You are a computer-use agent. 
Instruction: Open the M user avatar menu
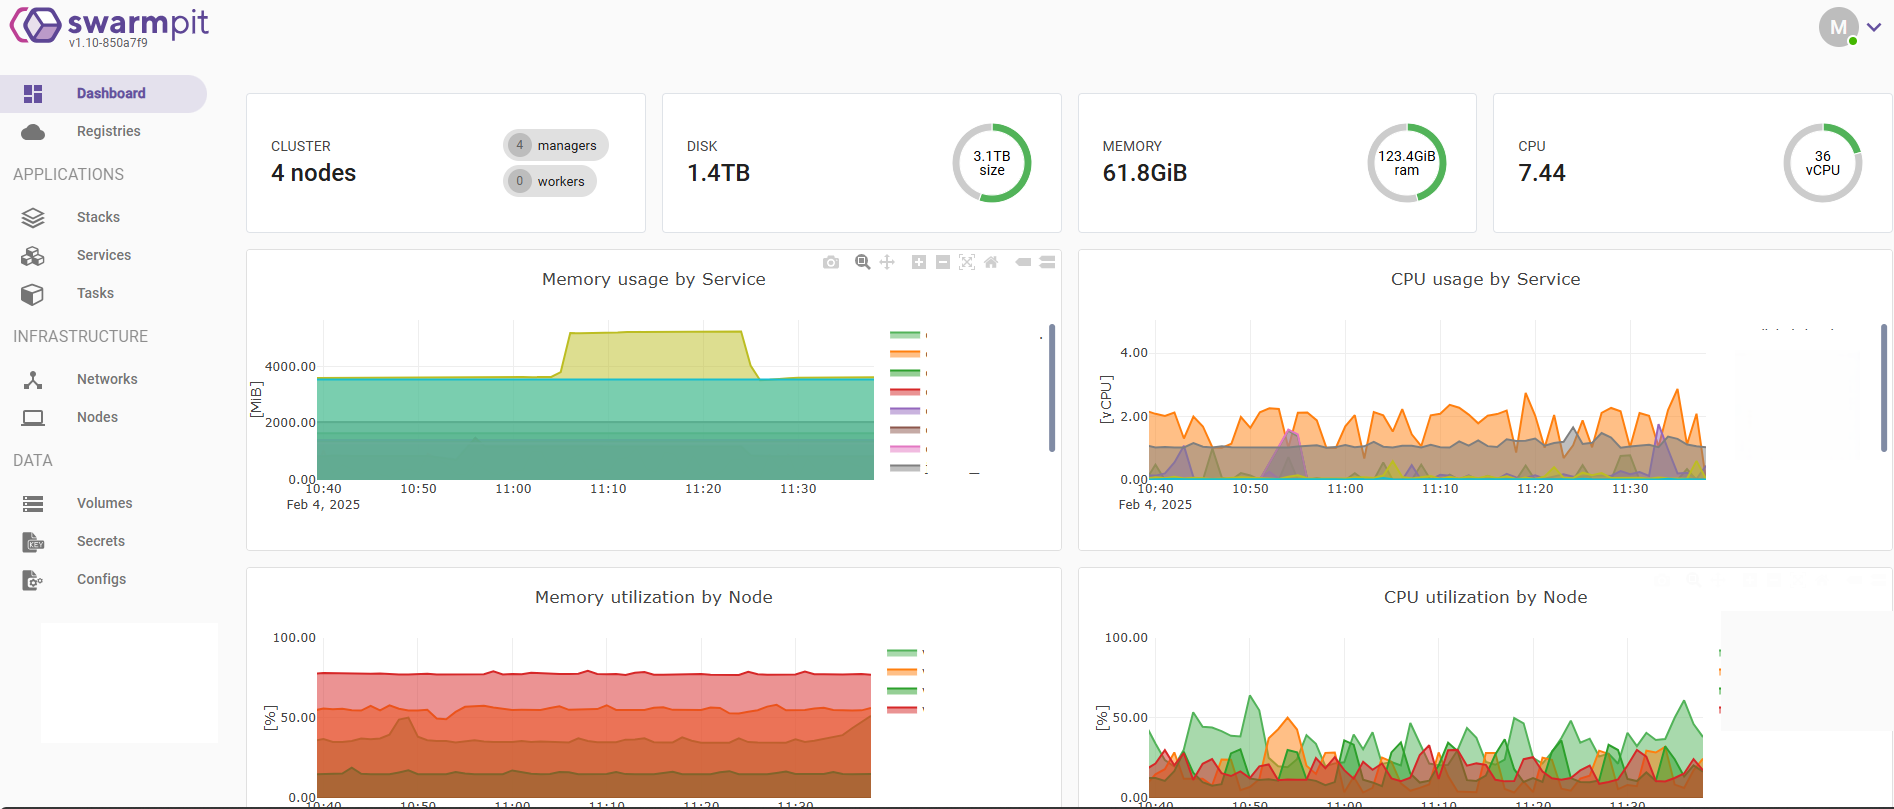[x=1838, y=28]
